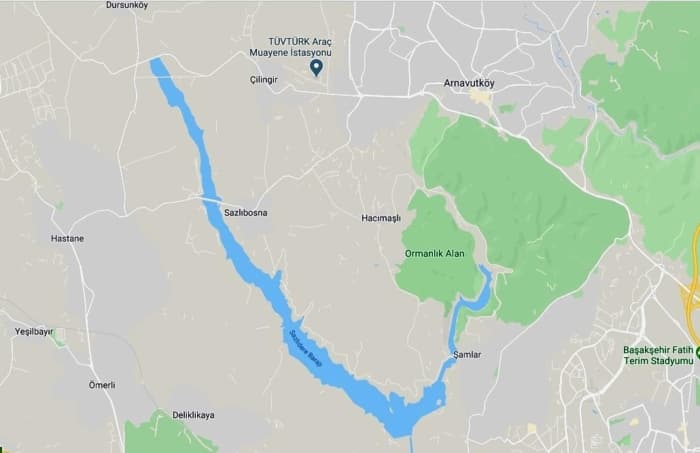
Task: Click the Başakşehir Fatih Terim Stadyumu text
Action: pyautogui.click(x=658, y=355)
